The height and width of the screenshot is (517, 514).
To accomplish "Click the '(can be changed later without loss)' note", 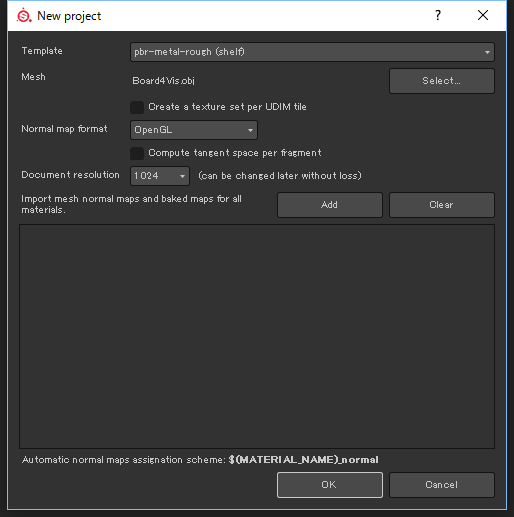I will 280,176.
